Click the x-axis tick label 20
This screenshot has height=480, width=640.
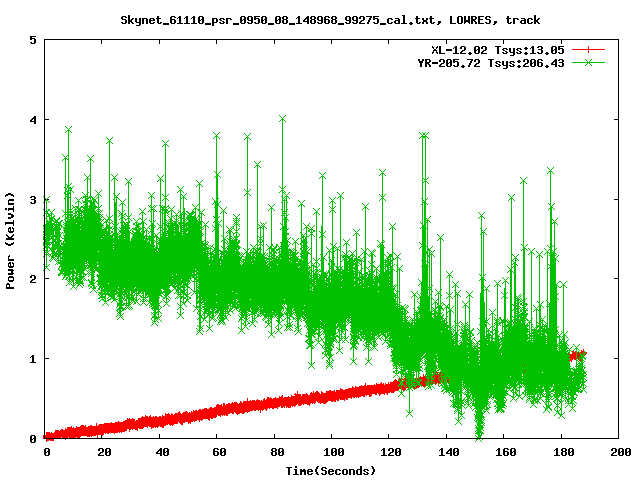click(x=104, y=452)
